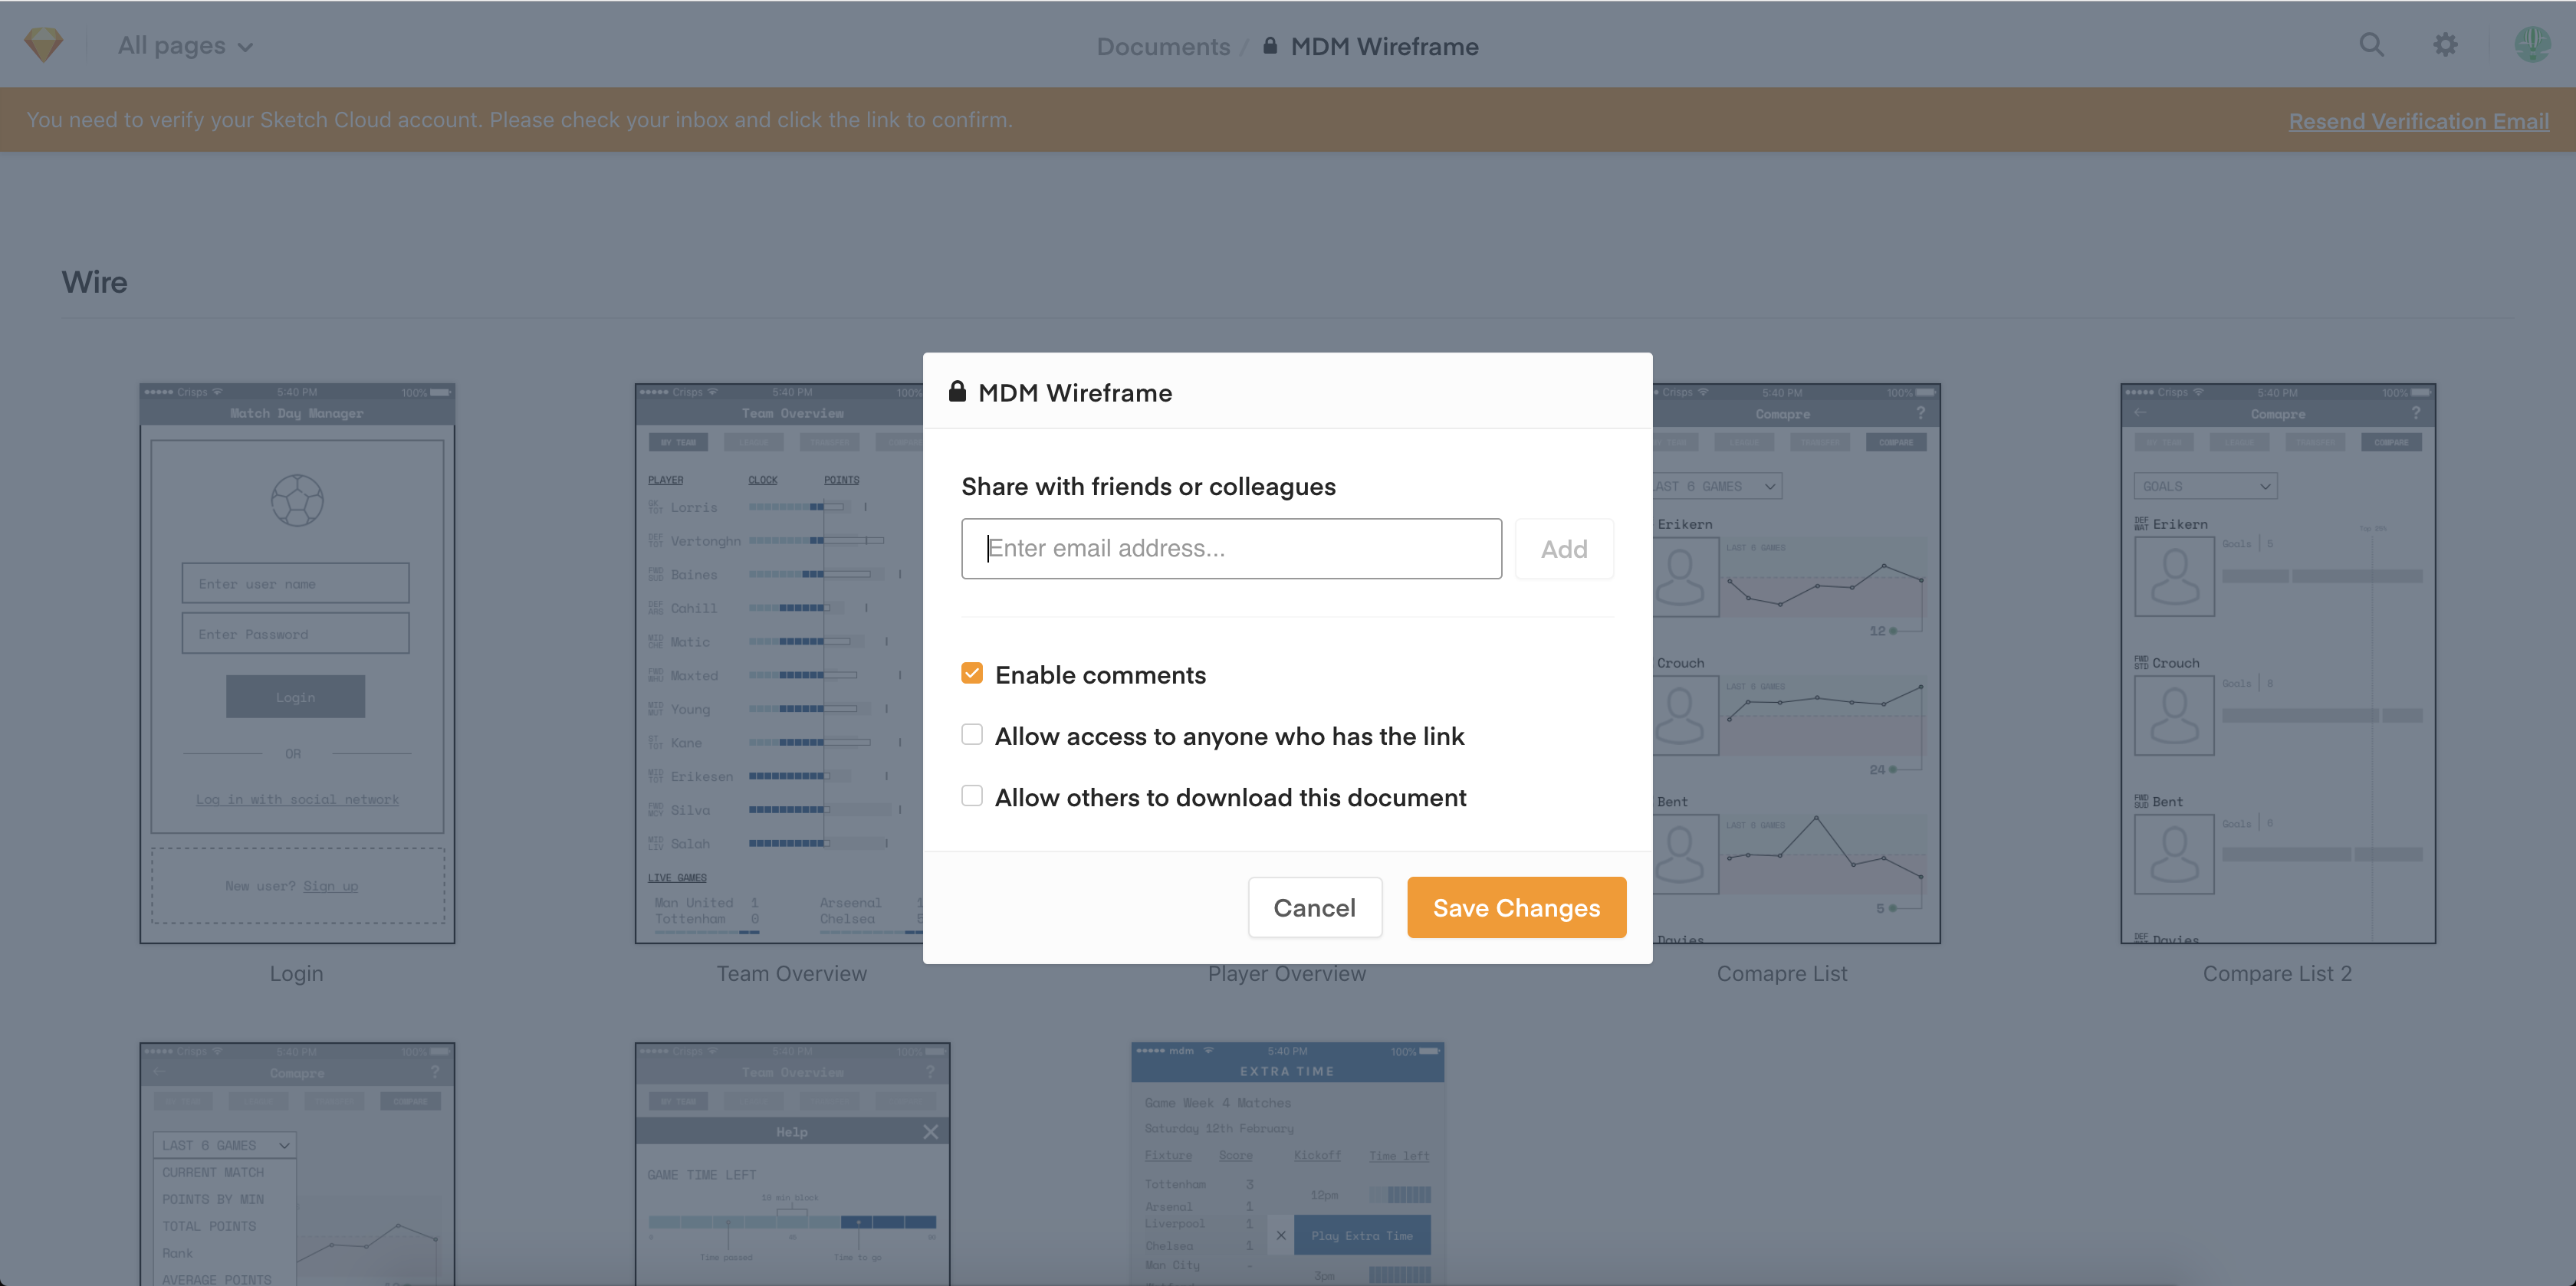Open the EXTRA TIME artboard thumbnail
The height and width of the screenshot is (1286, 2576).
tap(1287, 1164)
